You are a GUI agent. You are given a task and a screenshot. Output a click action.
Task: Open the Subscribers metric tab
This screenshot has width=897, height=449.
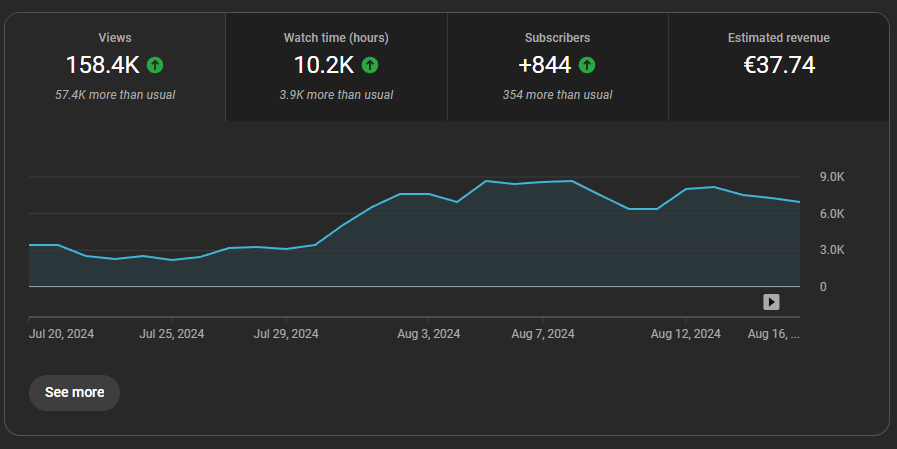(x=557, y=67)
